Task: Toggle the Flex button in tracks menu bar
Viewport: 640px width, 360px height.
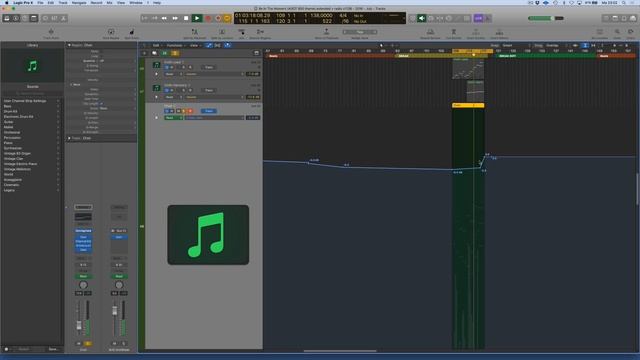Action: coord(218,45)
